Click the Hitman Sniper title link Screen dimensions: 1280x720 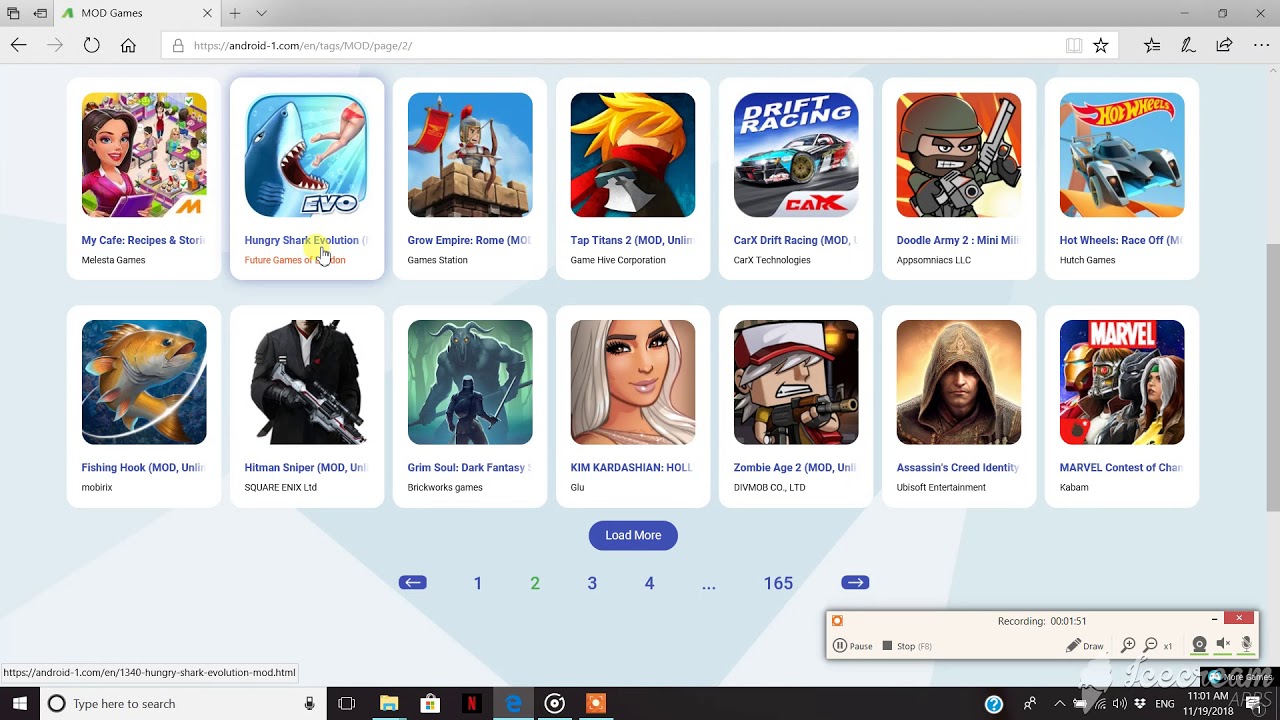tap(307, 467)
